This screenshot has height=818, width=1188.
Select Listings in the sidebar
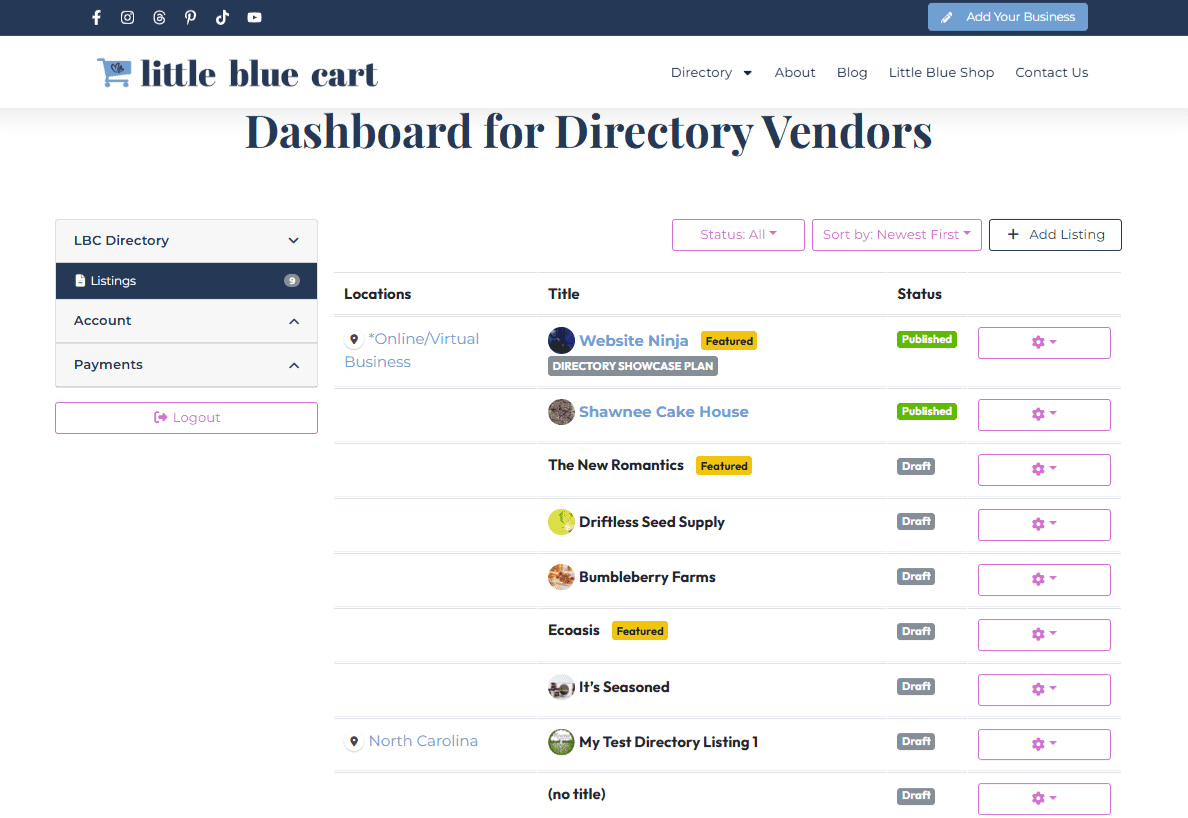click(113, 281)
